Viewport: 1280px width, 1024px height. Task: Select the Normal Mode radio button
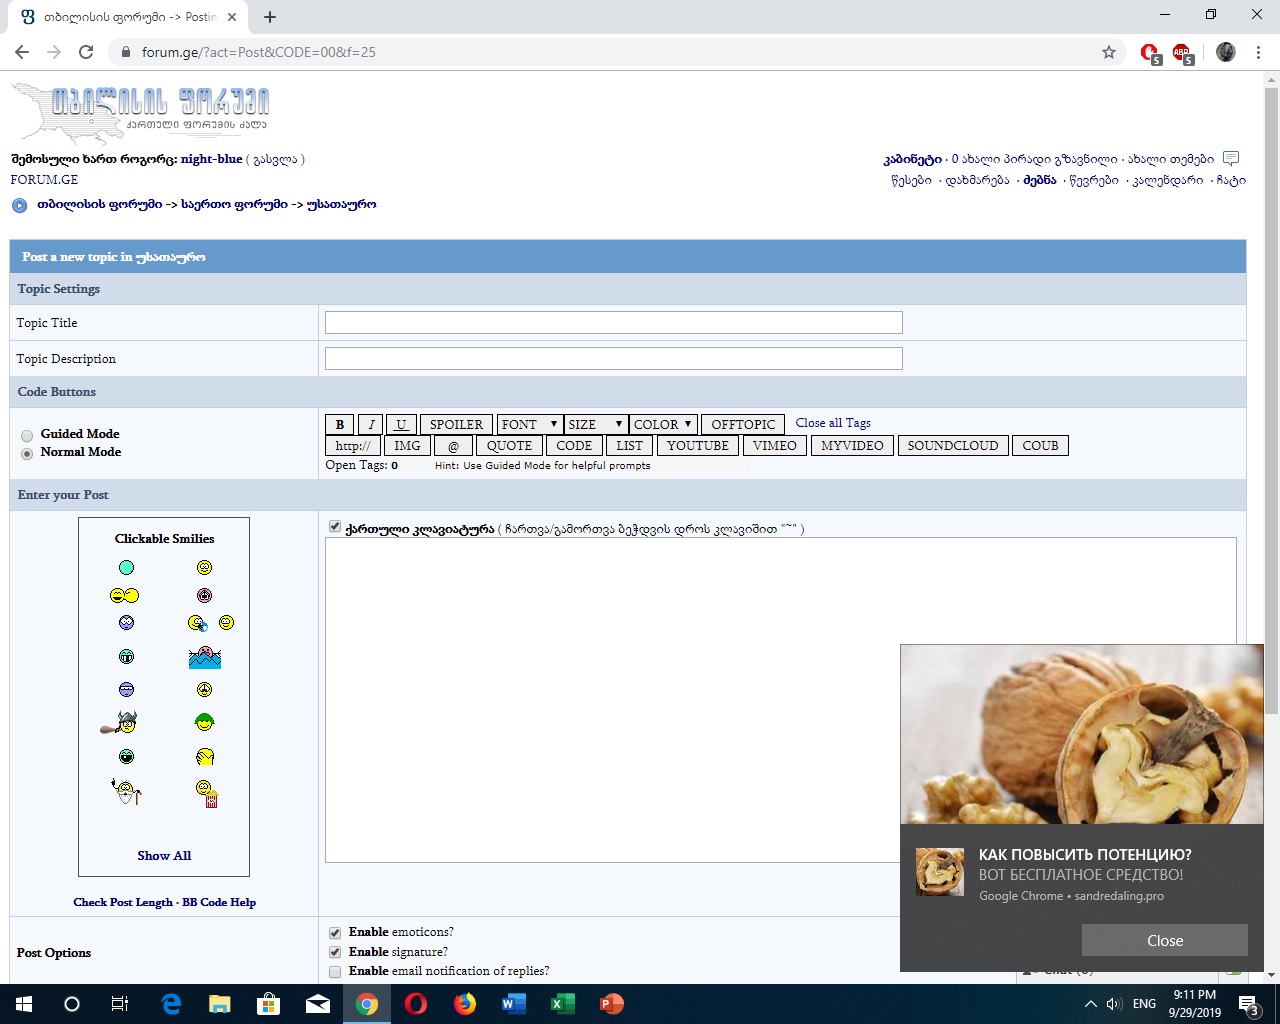click(27, 453)
